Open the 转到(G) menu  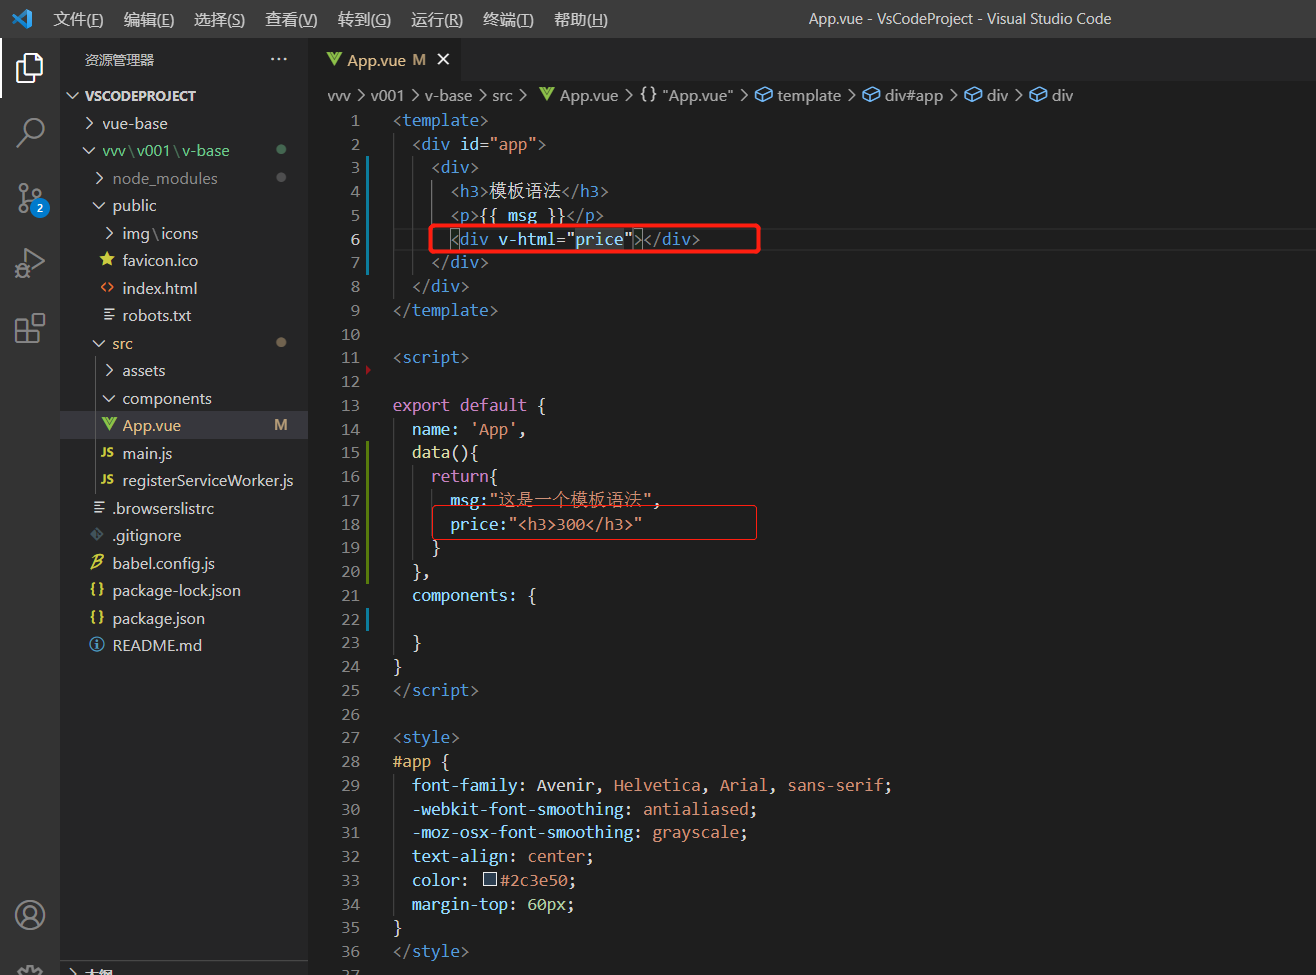tap(364, 19)
